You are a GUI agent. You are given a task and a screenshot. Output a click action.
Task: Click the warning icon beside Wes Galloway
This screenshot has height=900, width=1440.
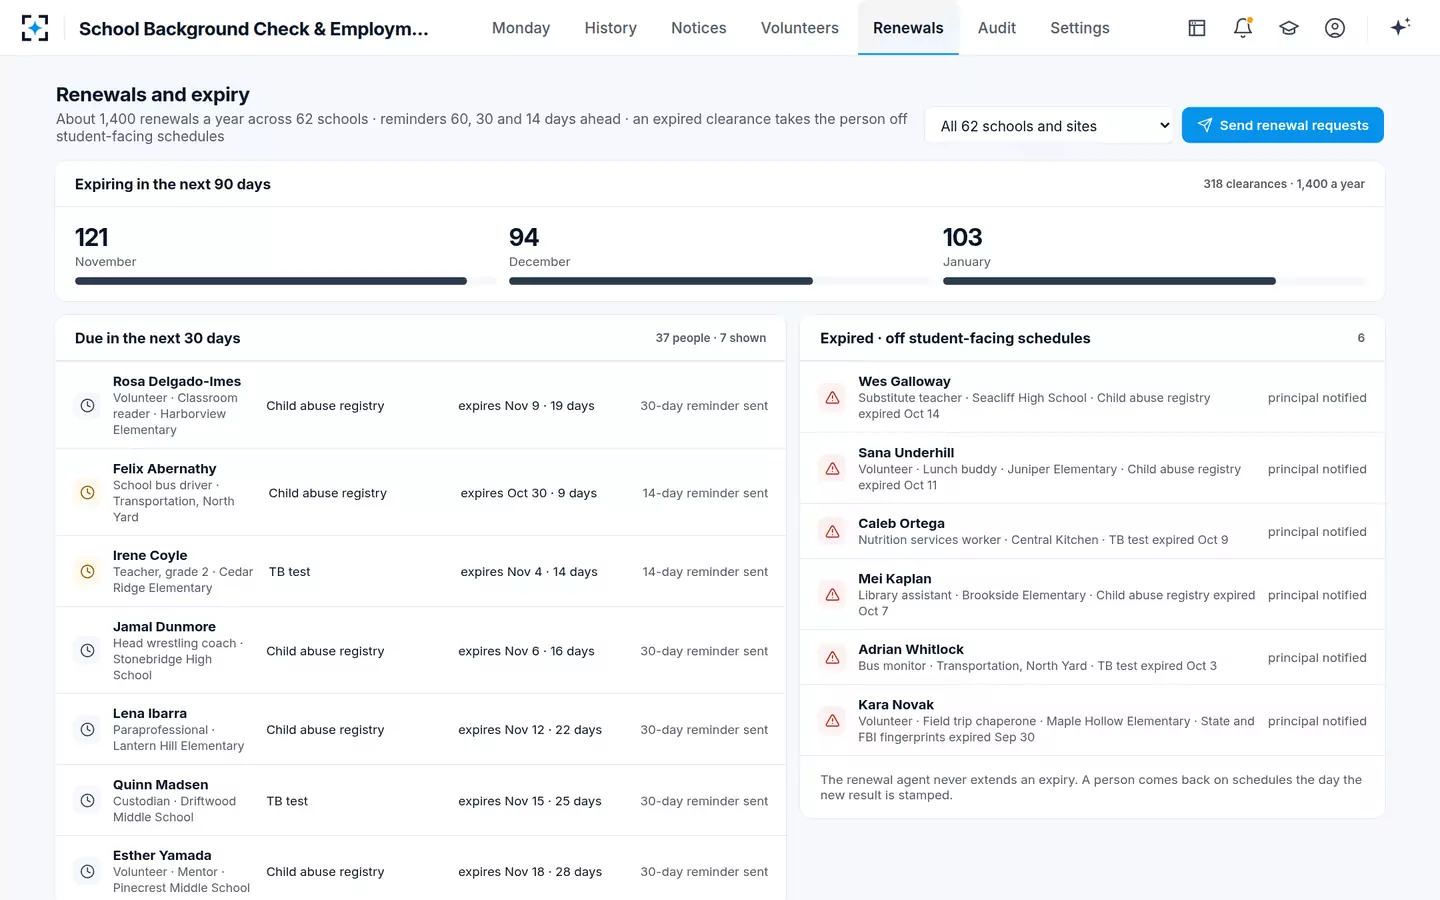click(832, 398)
